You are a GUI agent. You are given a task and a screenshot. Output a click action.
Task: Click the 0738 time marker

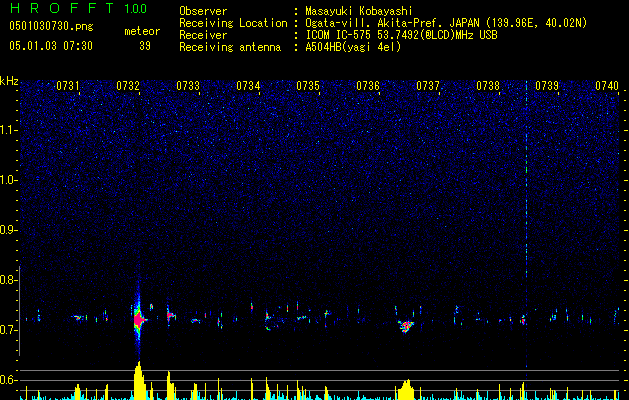click(488, 85)
